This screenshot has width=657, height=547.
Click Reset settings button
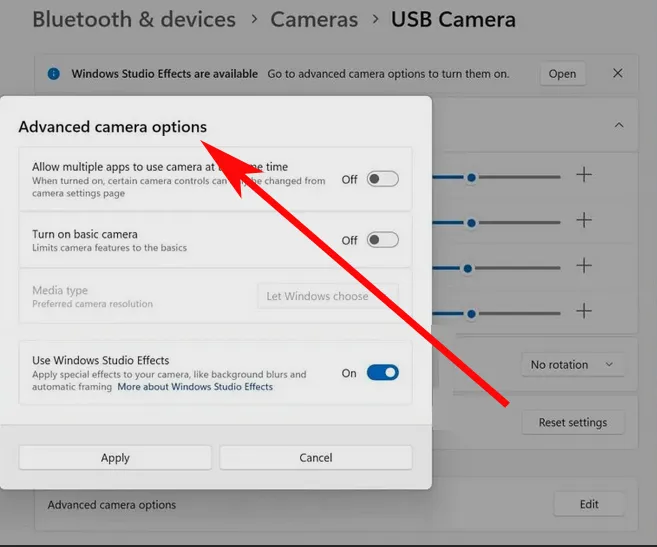click(573, 423)
